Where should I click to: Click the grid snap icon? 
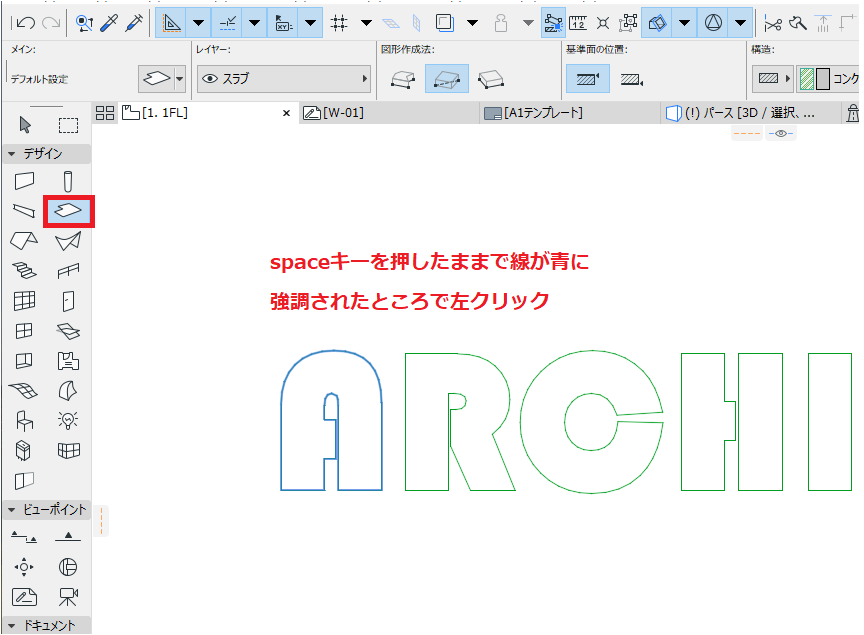pos(339,23)
